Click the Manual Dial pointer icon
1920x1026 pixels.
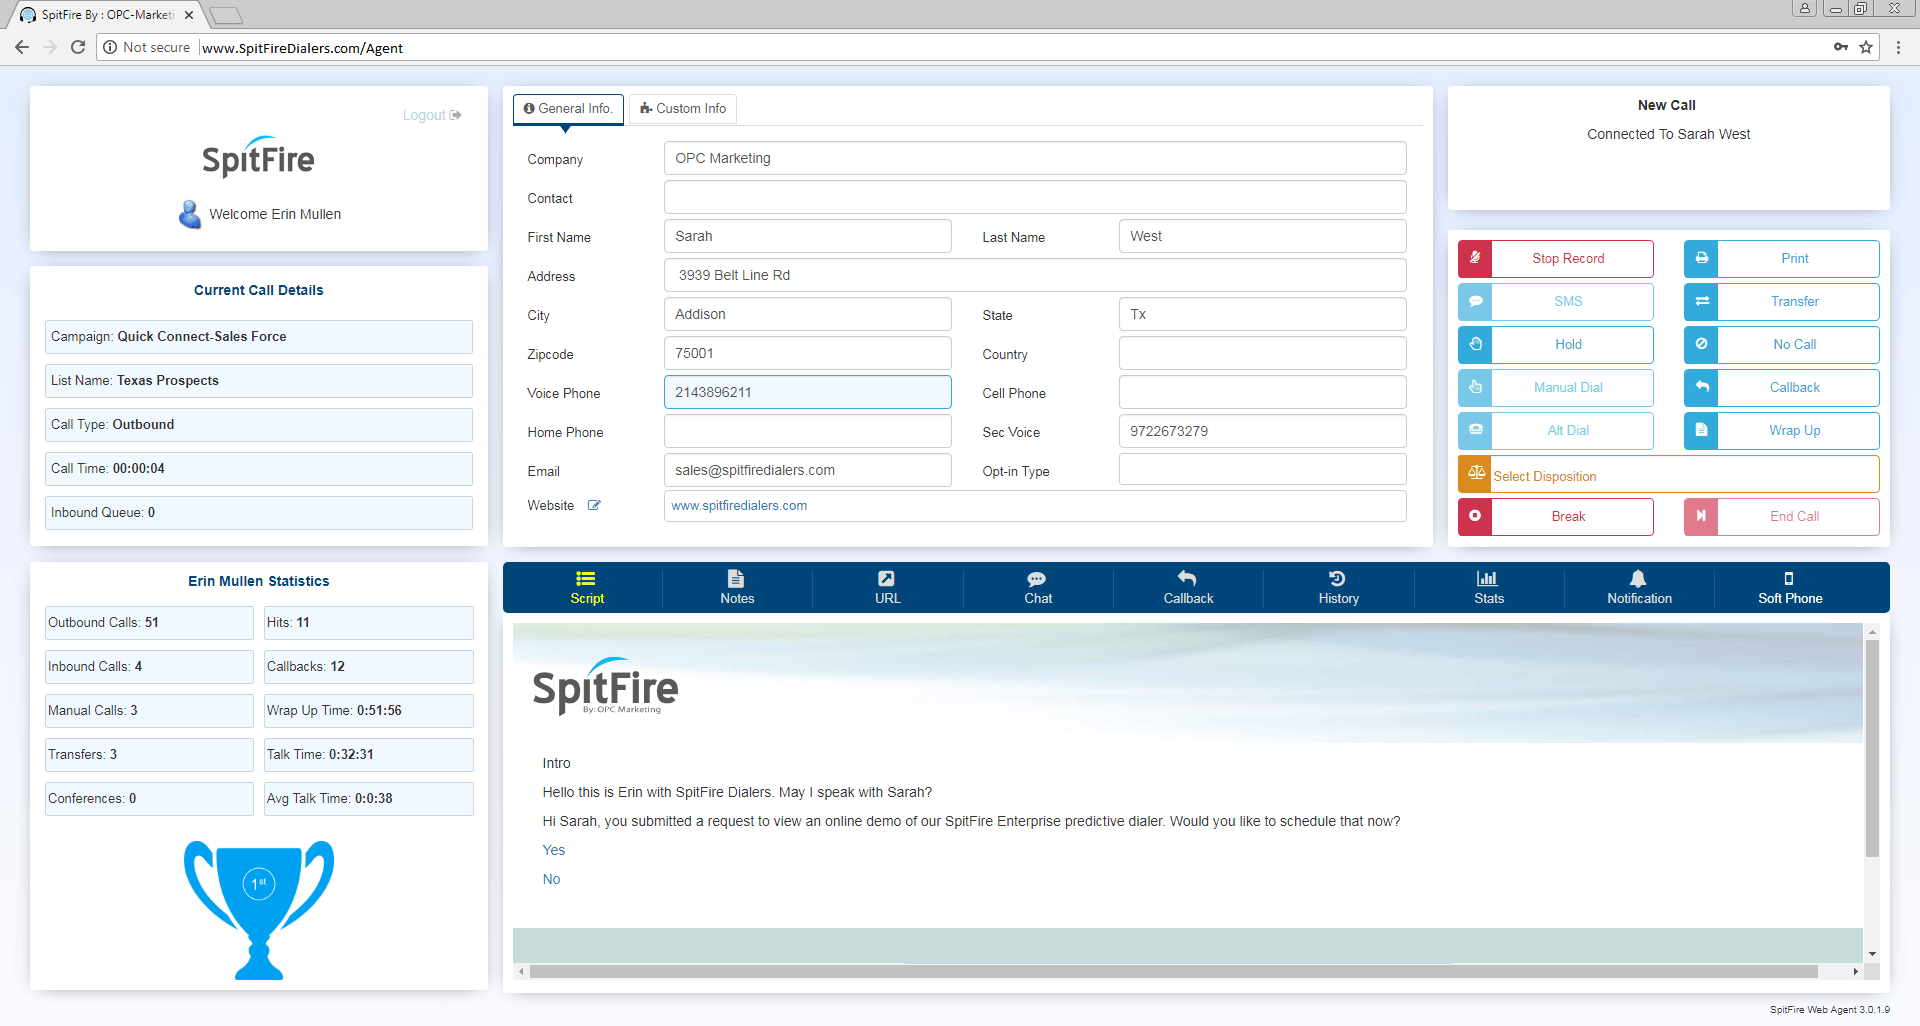(x=1475, y=387)
